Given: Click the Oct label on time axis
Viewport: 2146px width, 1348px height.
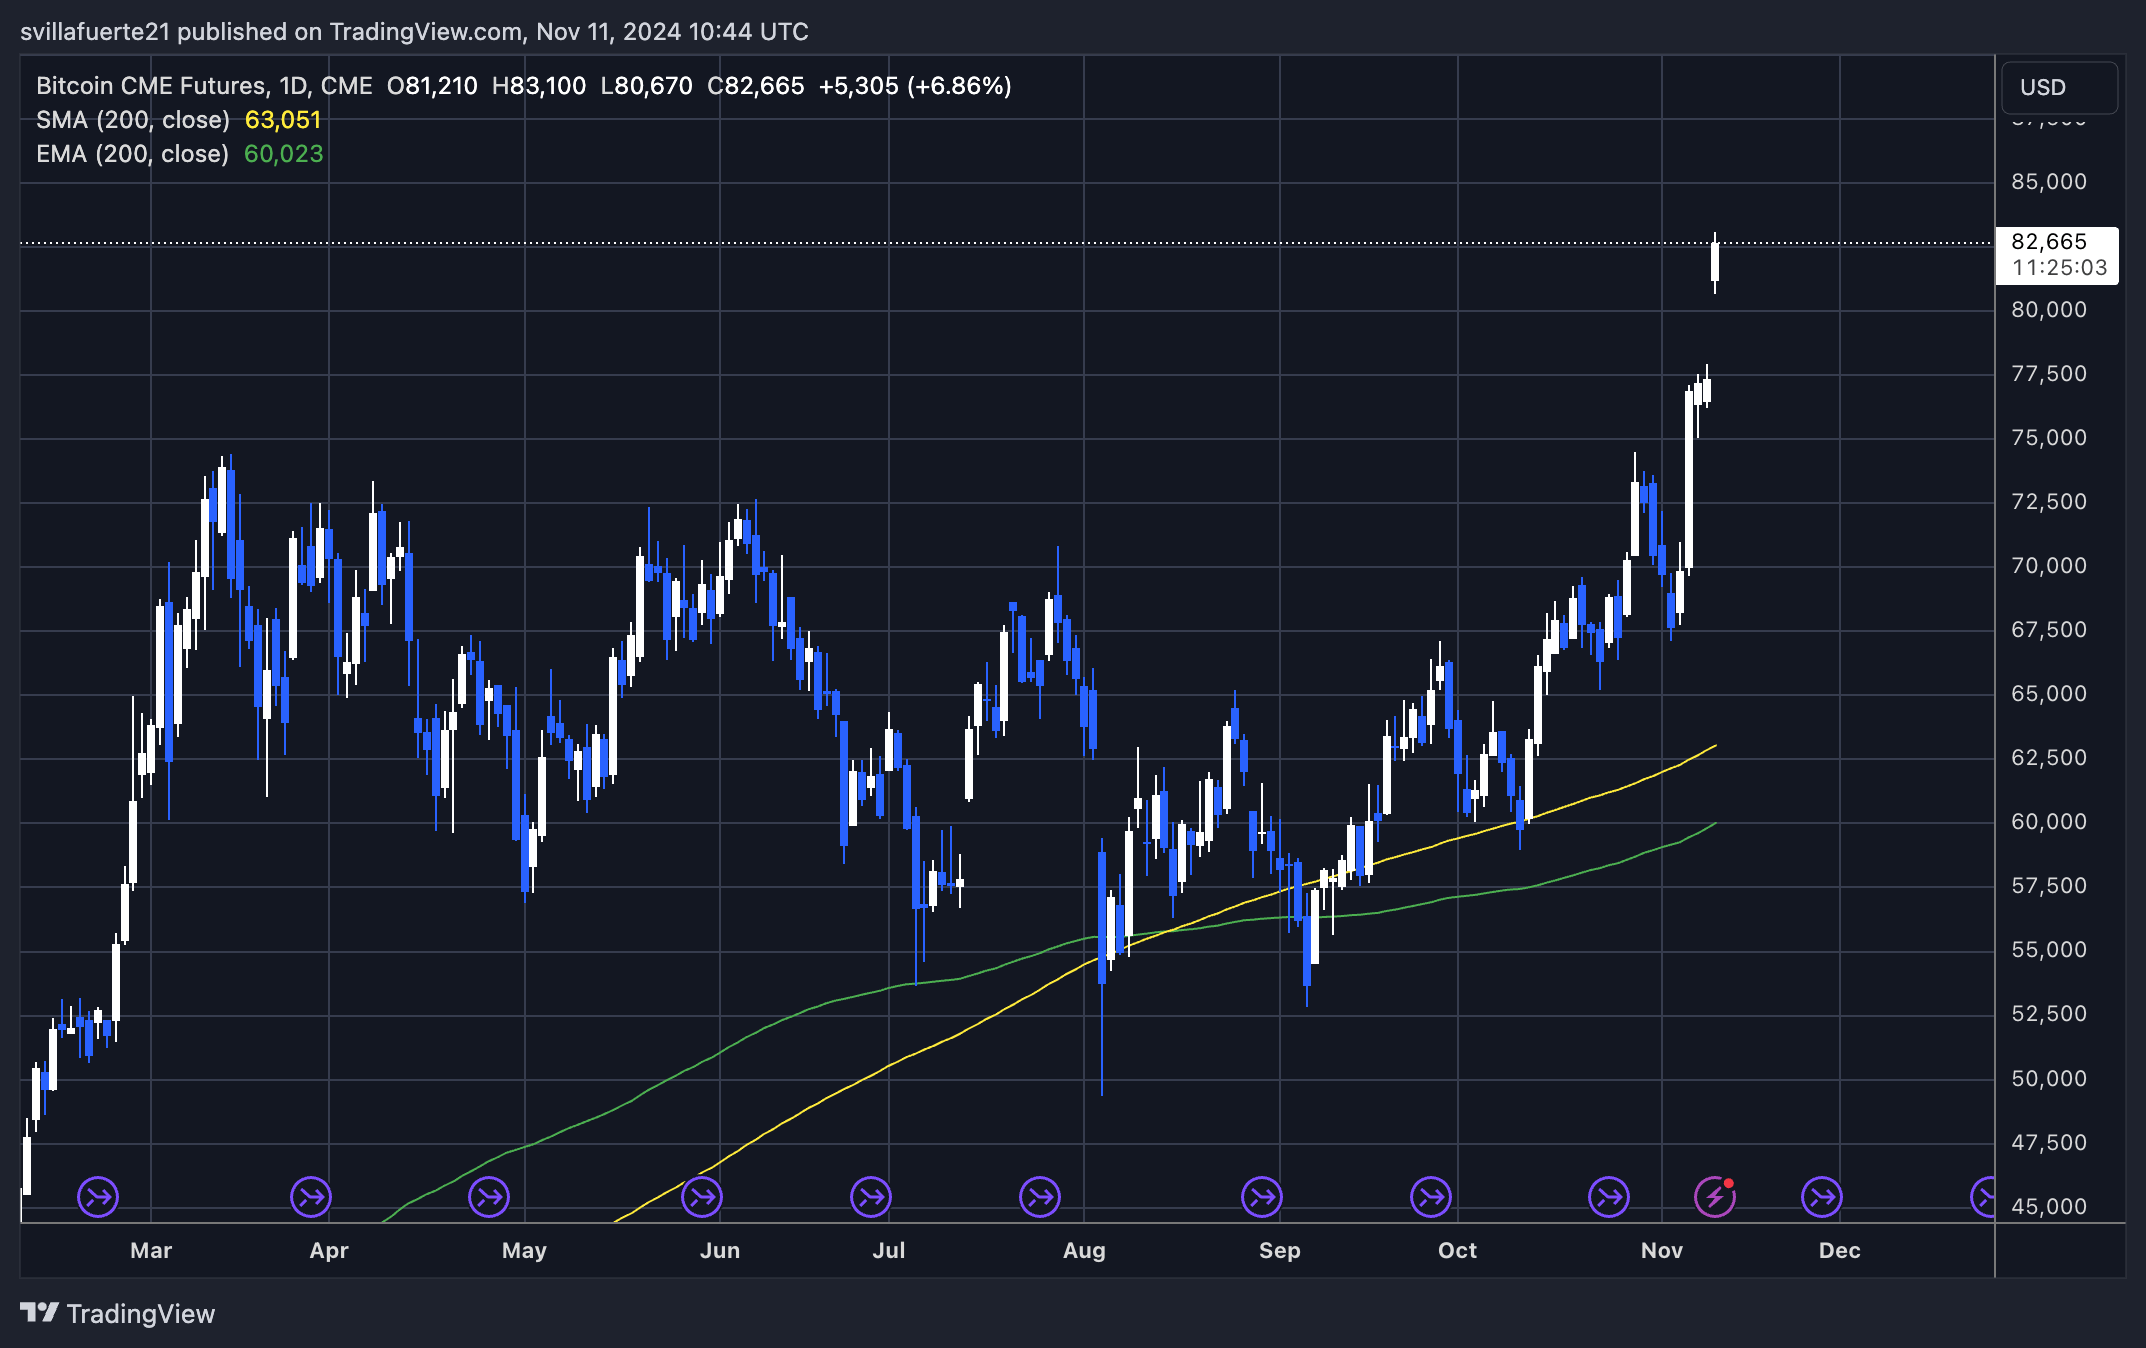Looking at the screenshot, I should click(1457, 1251).
